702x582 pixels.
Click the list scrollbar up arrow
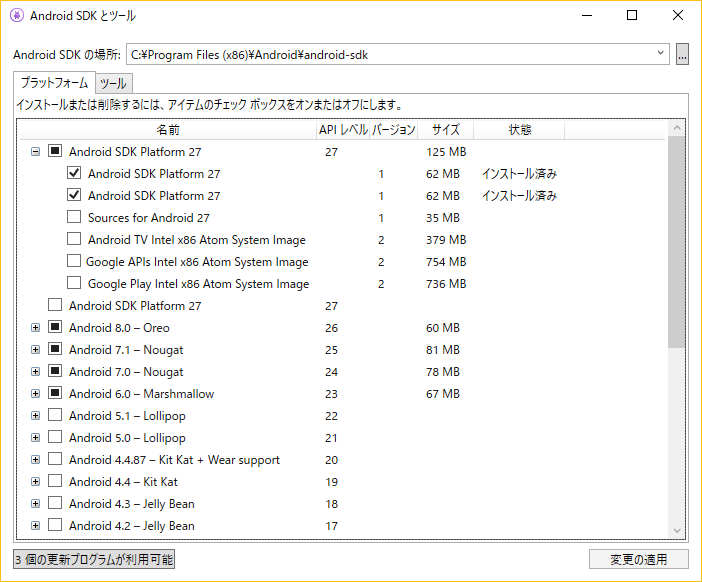tap(676, 128)
